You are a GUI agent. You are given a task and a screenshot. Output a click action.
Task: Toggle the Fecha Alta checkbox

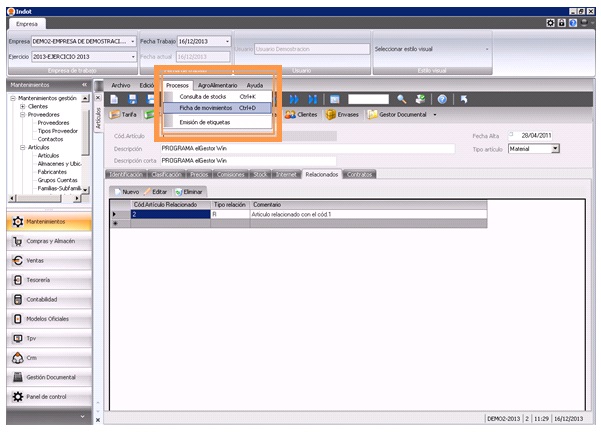511,134
